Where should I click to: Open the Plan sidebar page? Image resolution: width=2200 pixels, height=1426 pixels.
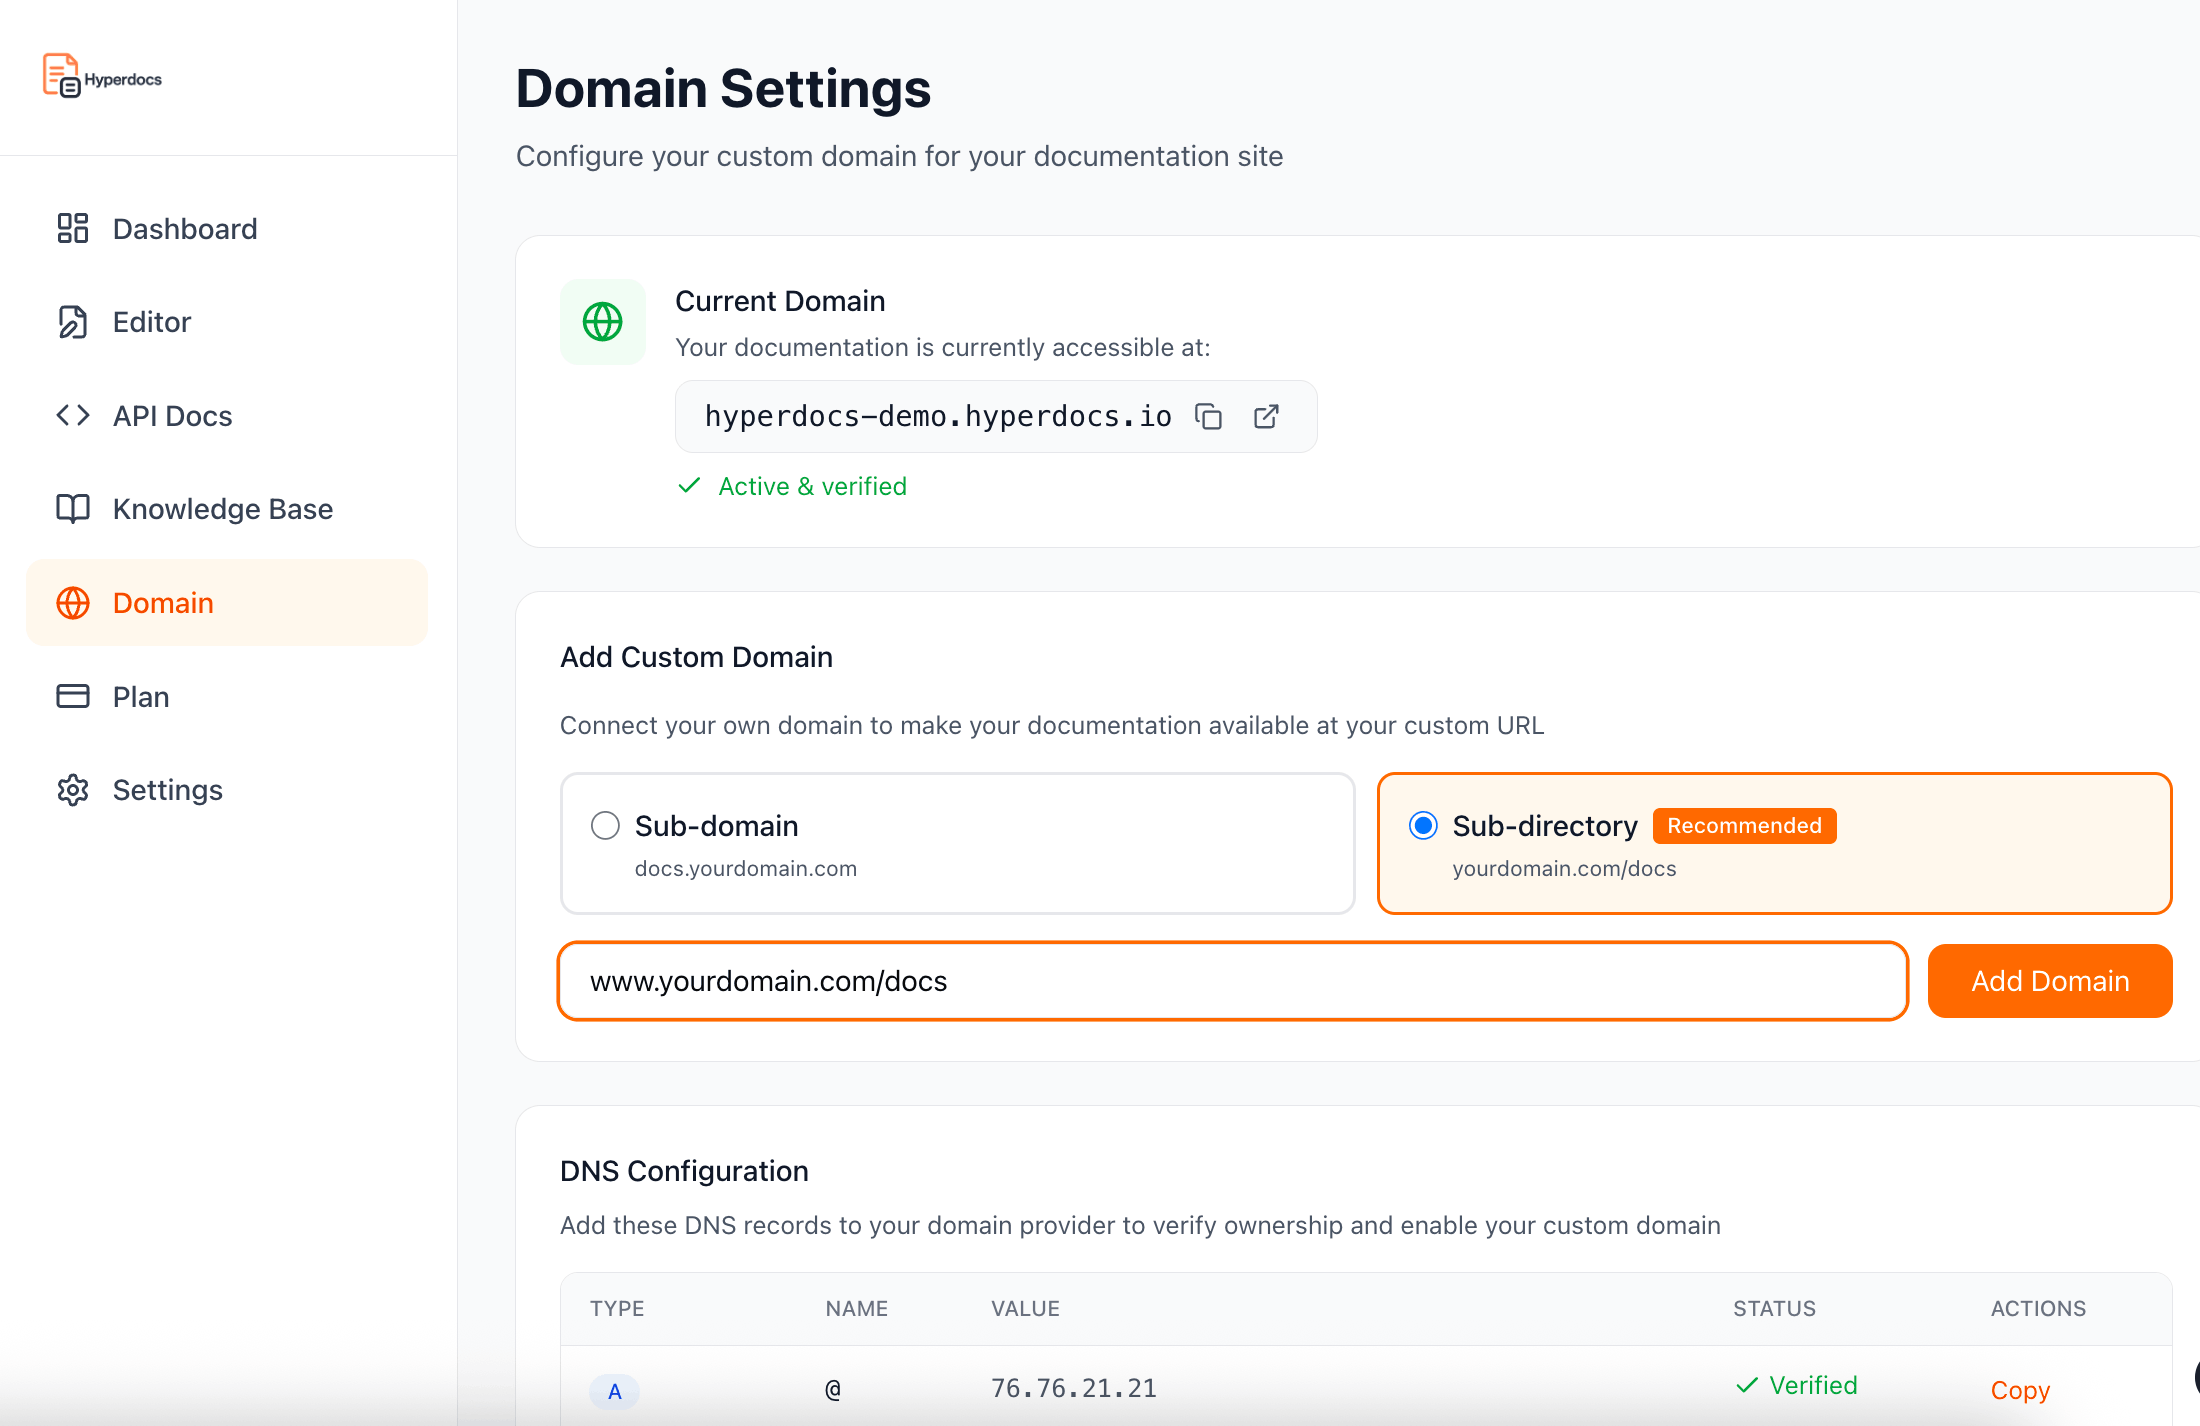pyautogui.click(x=141, y=696)
